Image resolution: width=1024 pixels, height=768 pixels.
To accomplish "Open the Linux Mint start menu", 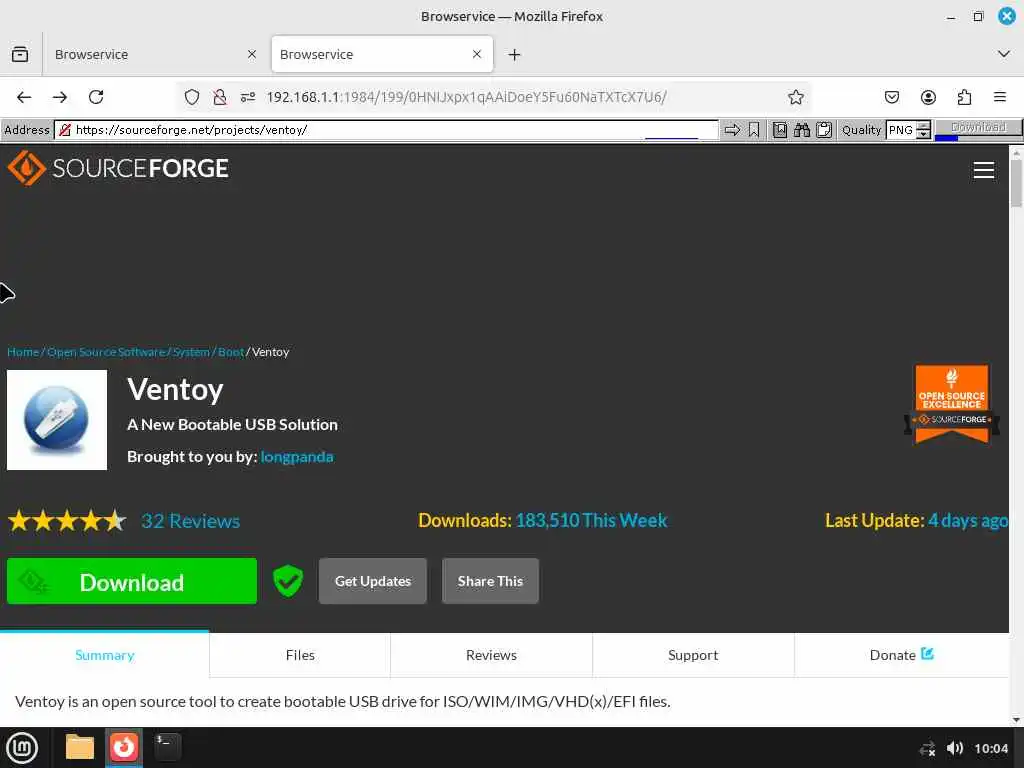I will pyautogui.click(x=22, y=748).
